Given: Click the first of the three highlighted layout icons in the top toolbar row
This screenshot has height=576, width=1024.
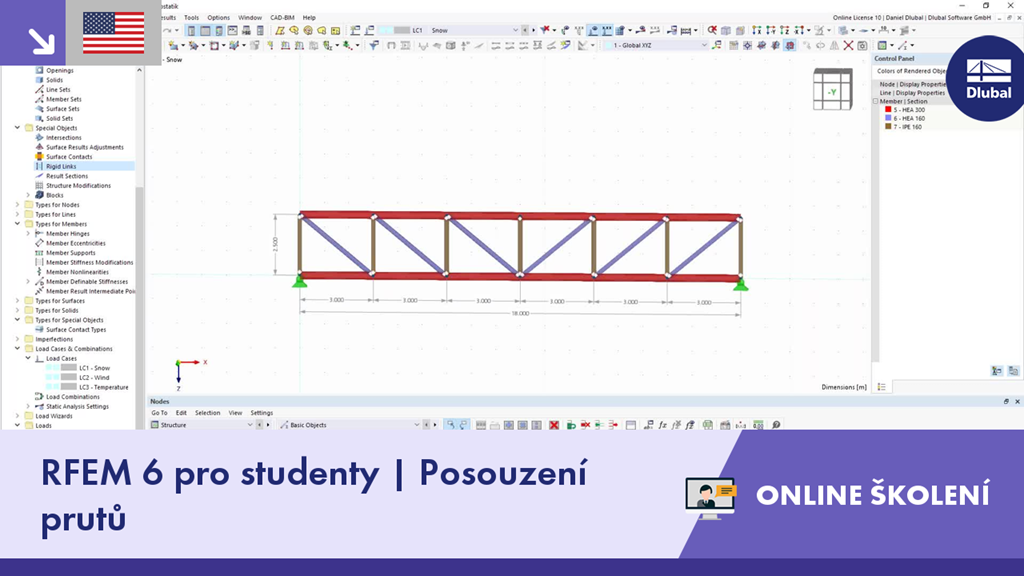Looking at the screenshot, I should pos(191,30).
